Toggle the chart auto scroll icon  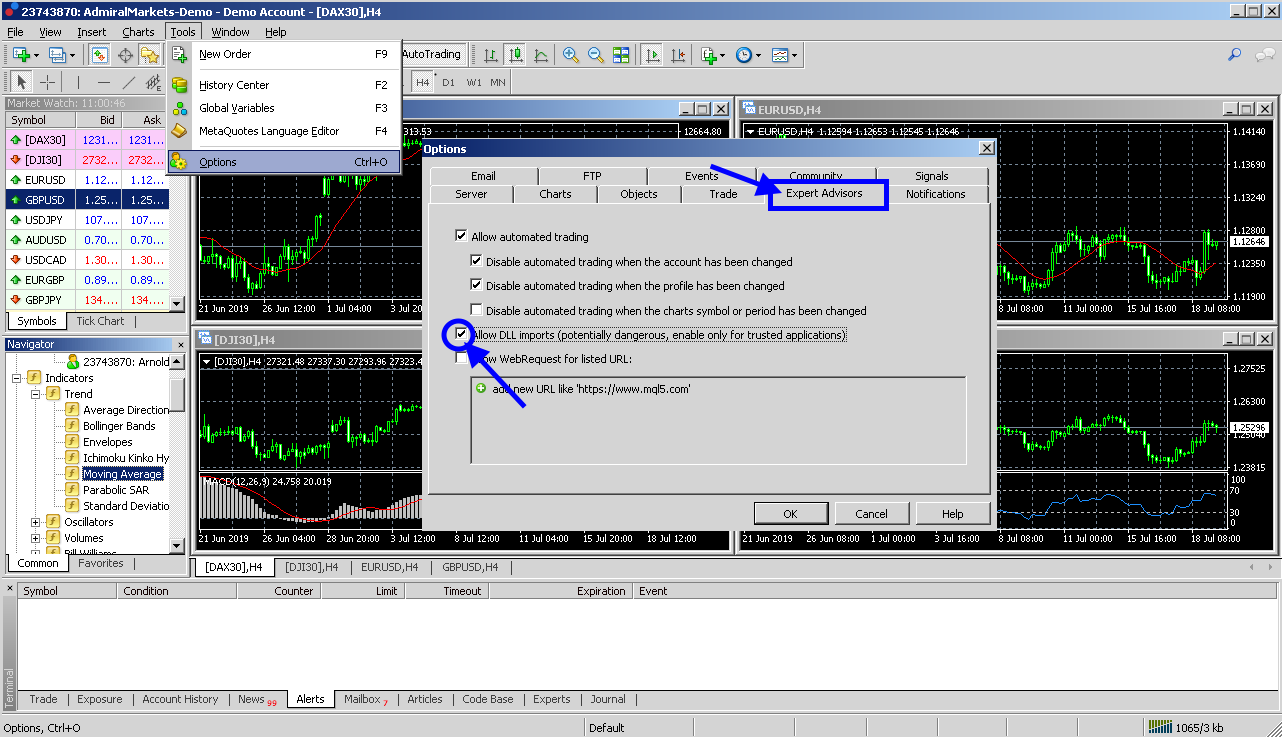click(x=652, y=55)
